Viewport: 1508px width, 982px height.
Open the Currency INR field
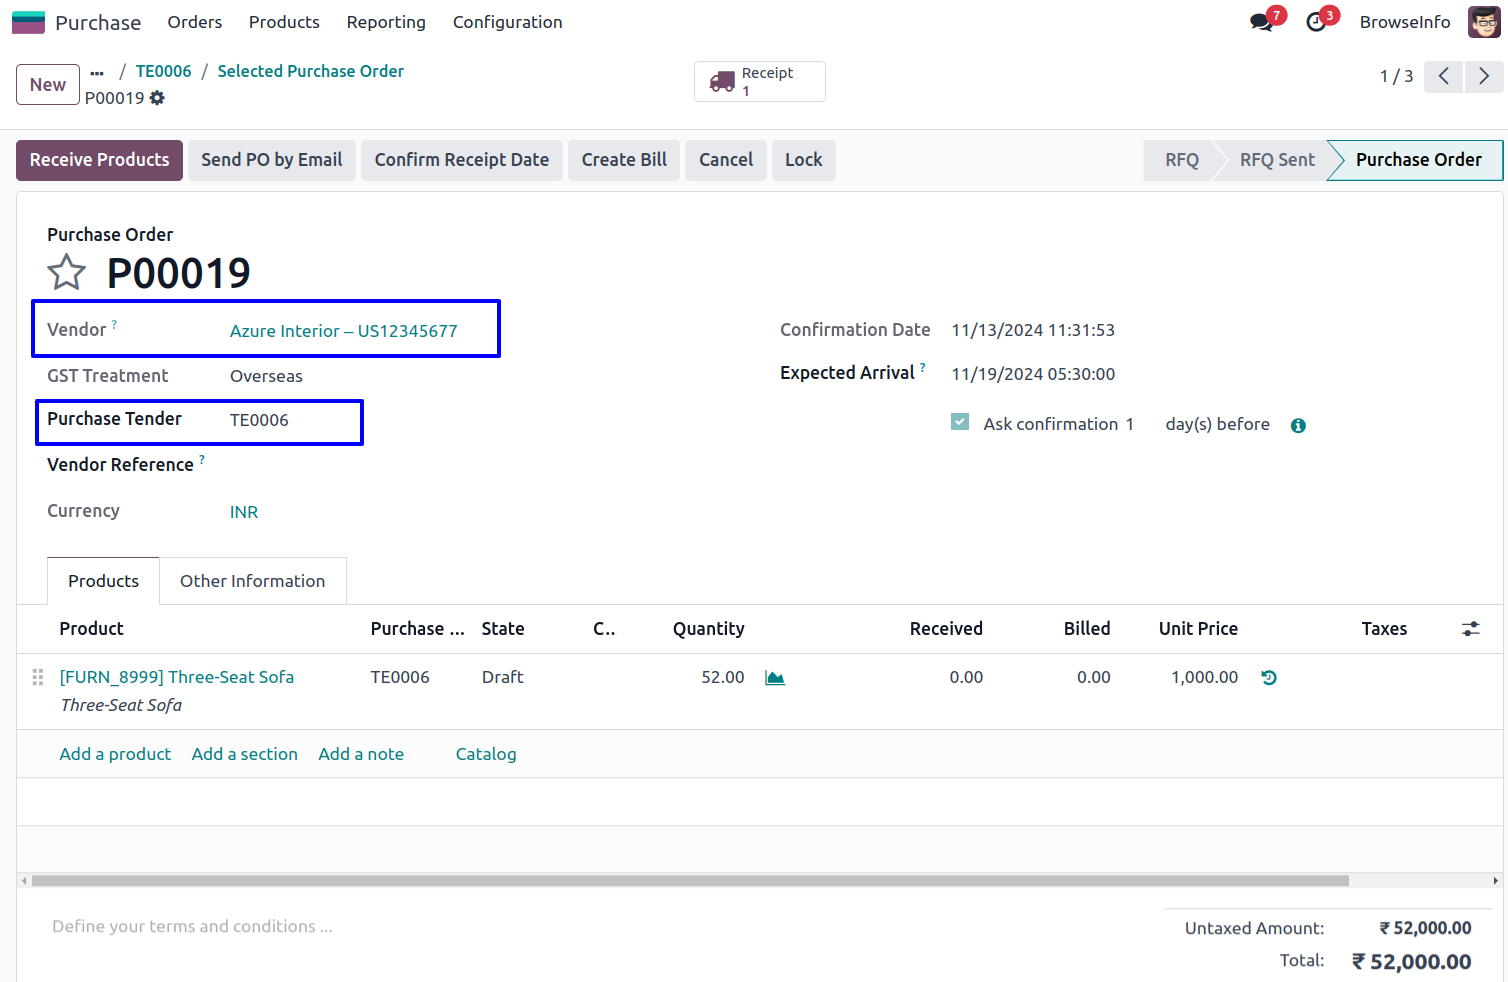(x=244, y=512)
